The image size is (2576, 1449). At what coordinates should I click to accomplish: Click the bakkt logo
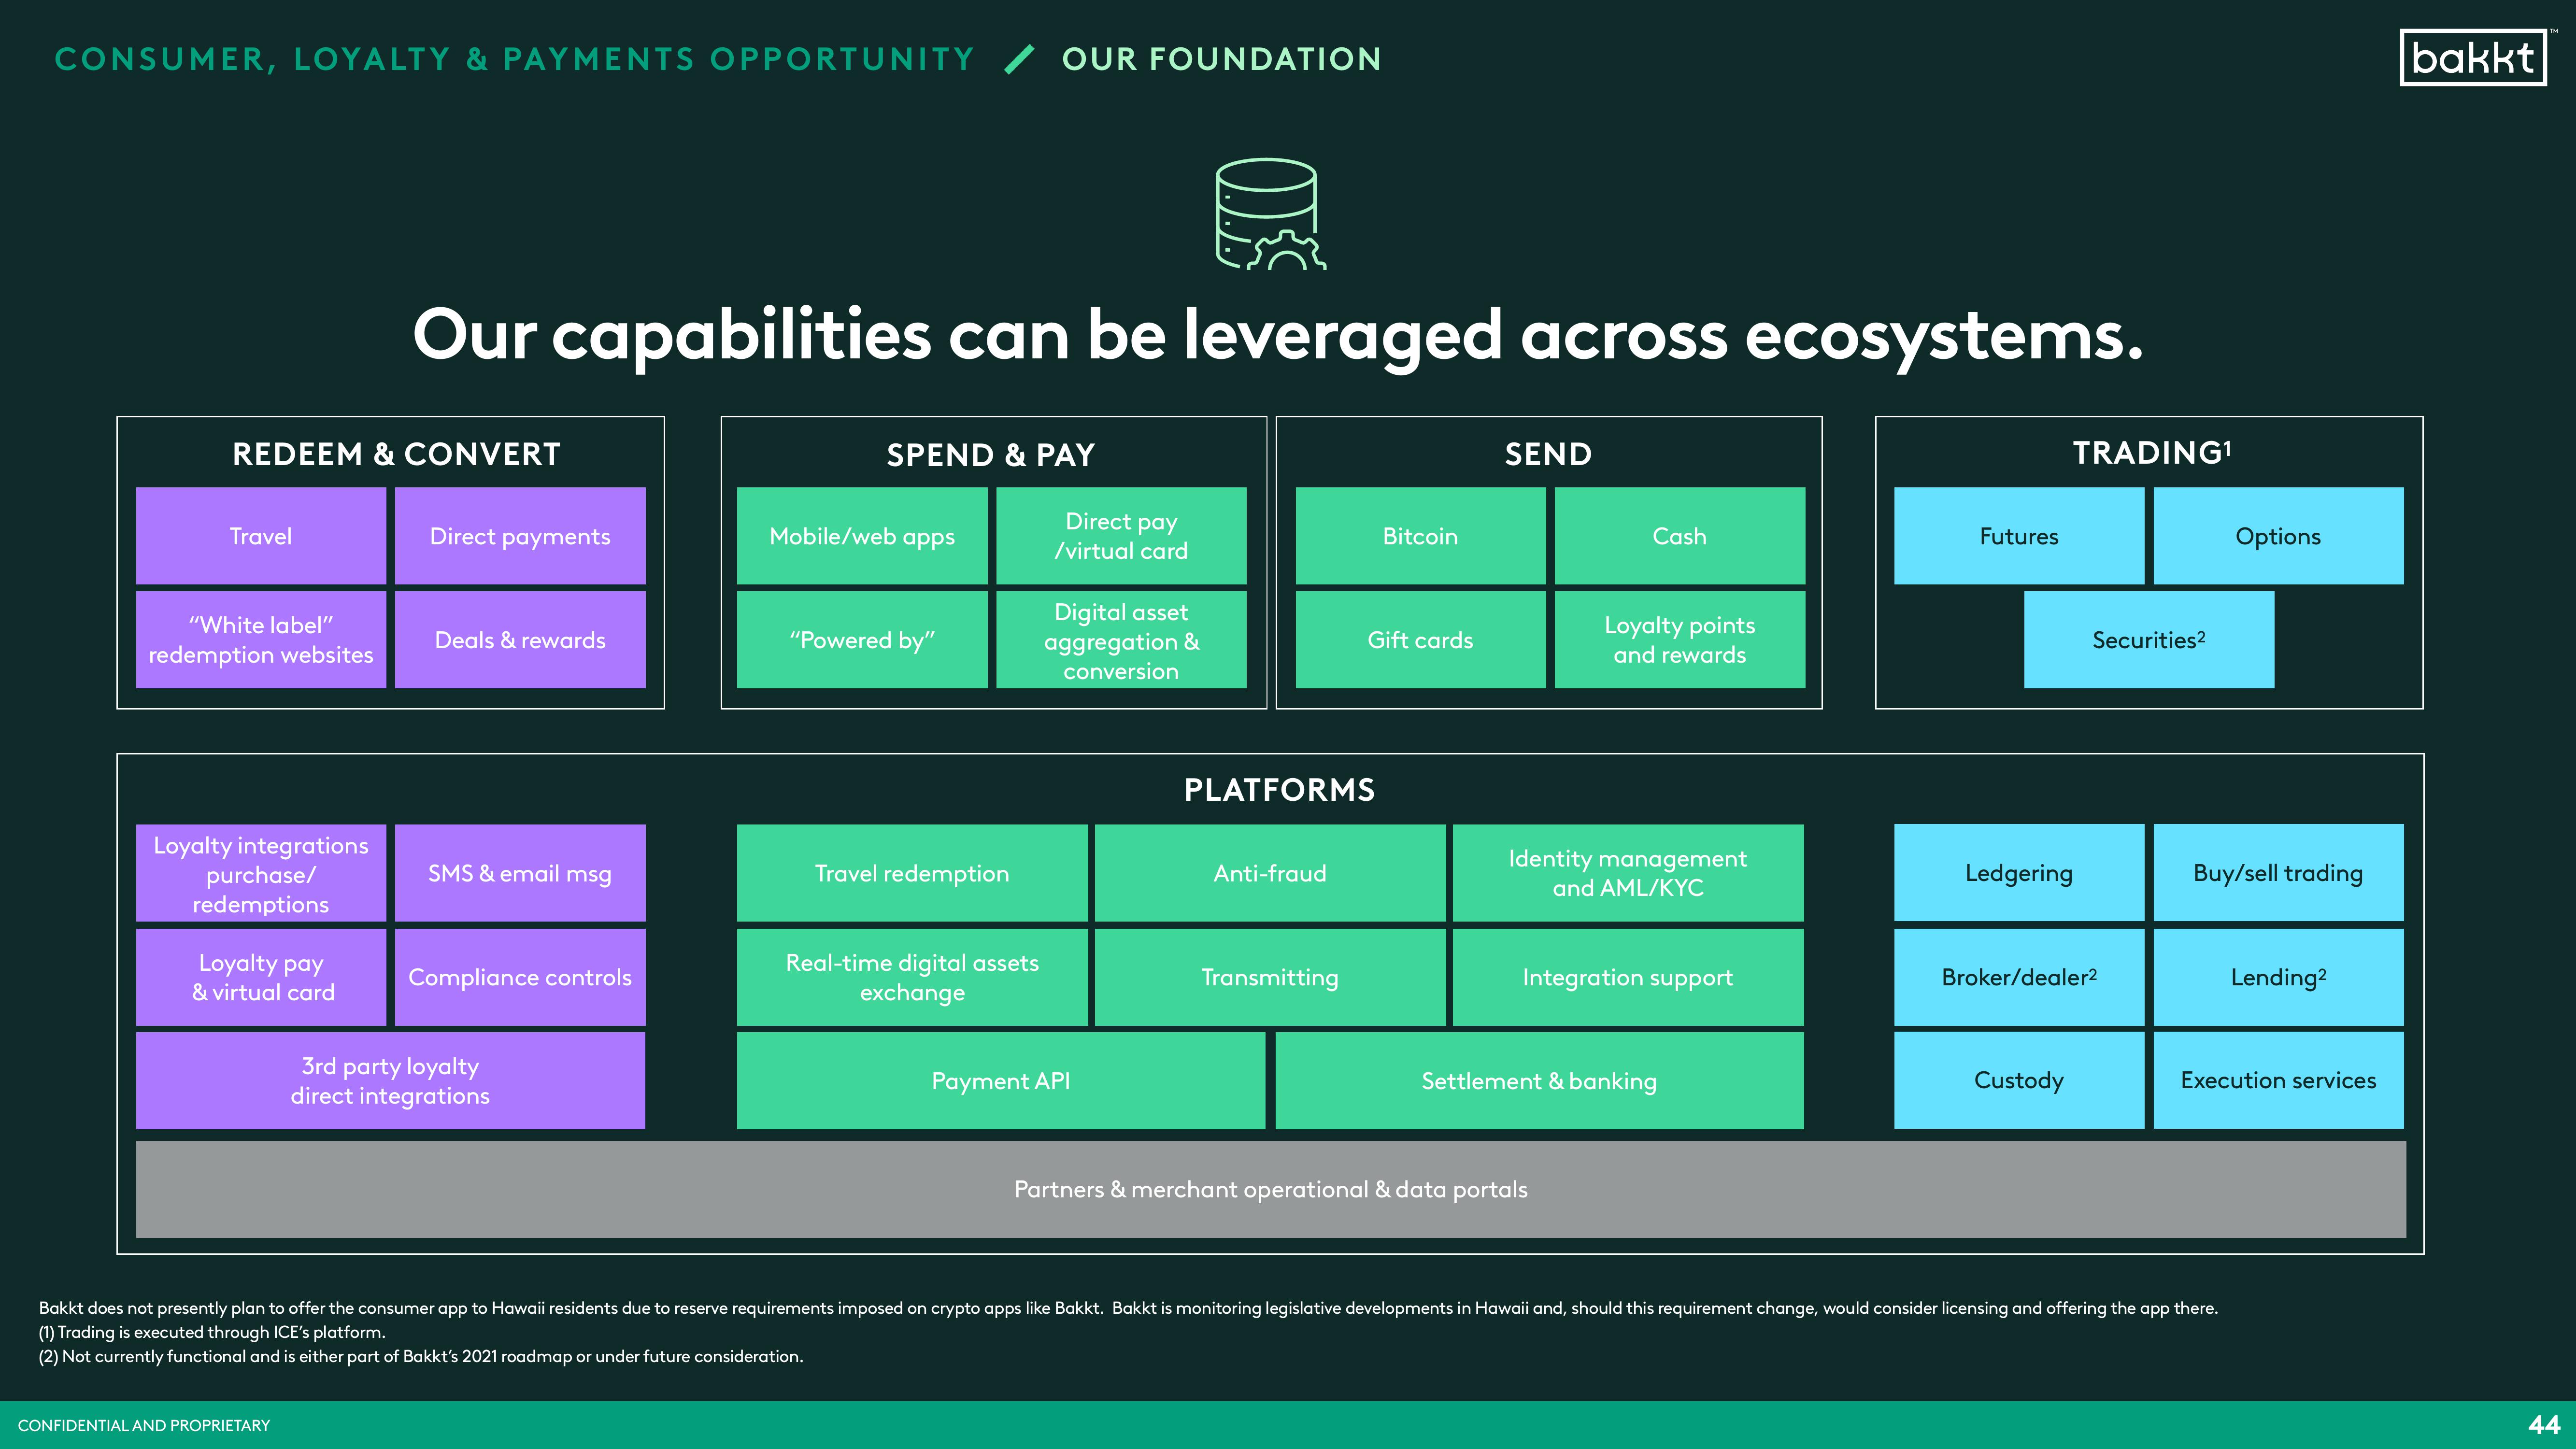pos(2473,58)
